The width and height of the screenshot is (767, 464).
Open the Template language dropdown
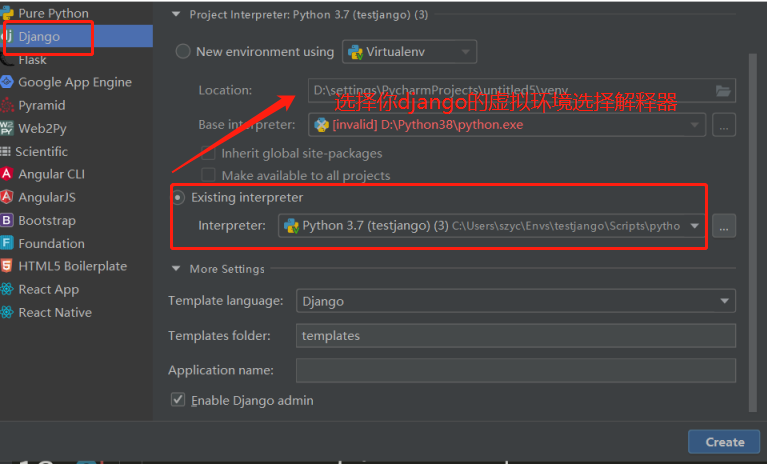[x=516, y=300]
